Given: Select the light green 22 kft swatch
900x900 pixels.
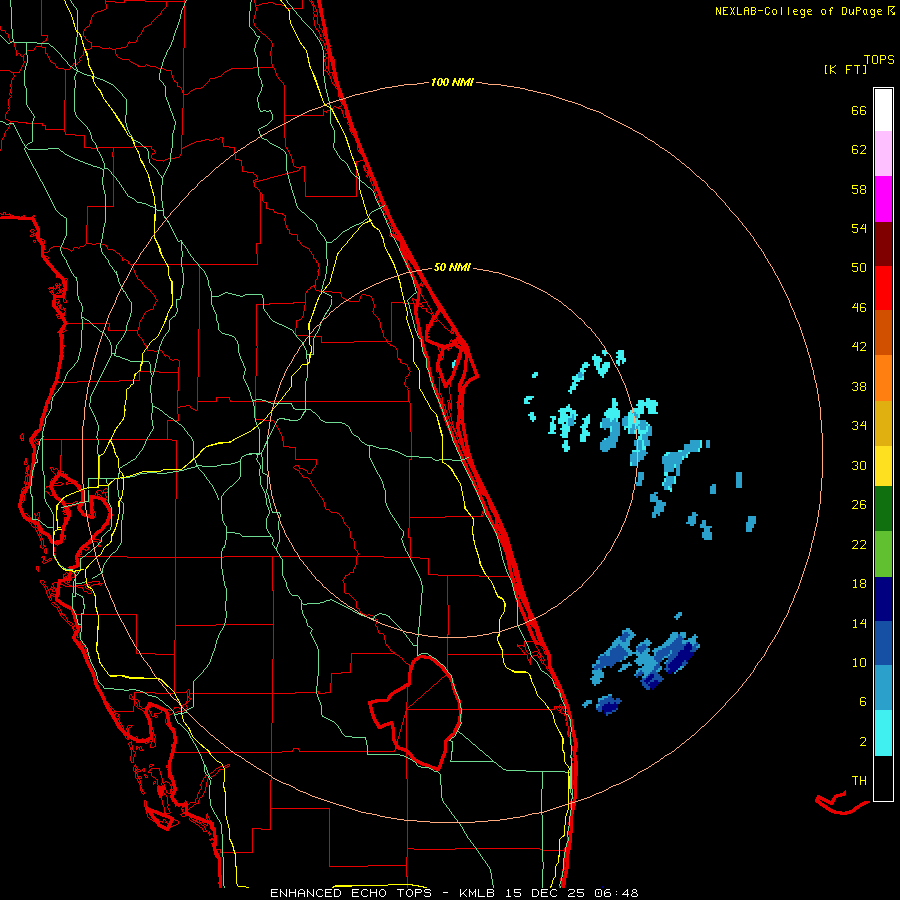Looking at the screenshot, I should [x=883, y=553].
